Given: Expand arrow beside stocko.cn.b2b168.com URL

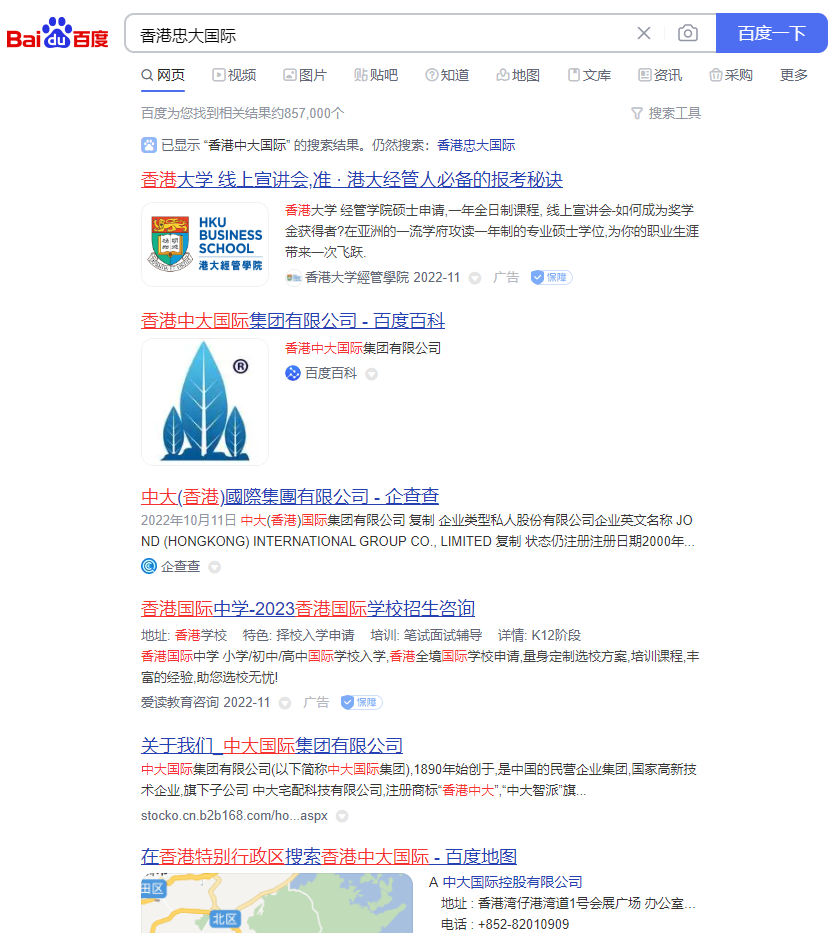Looking at the screenshot, I should tap(342, 816).
